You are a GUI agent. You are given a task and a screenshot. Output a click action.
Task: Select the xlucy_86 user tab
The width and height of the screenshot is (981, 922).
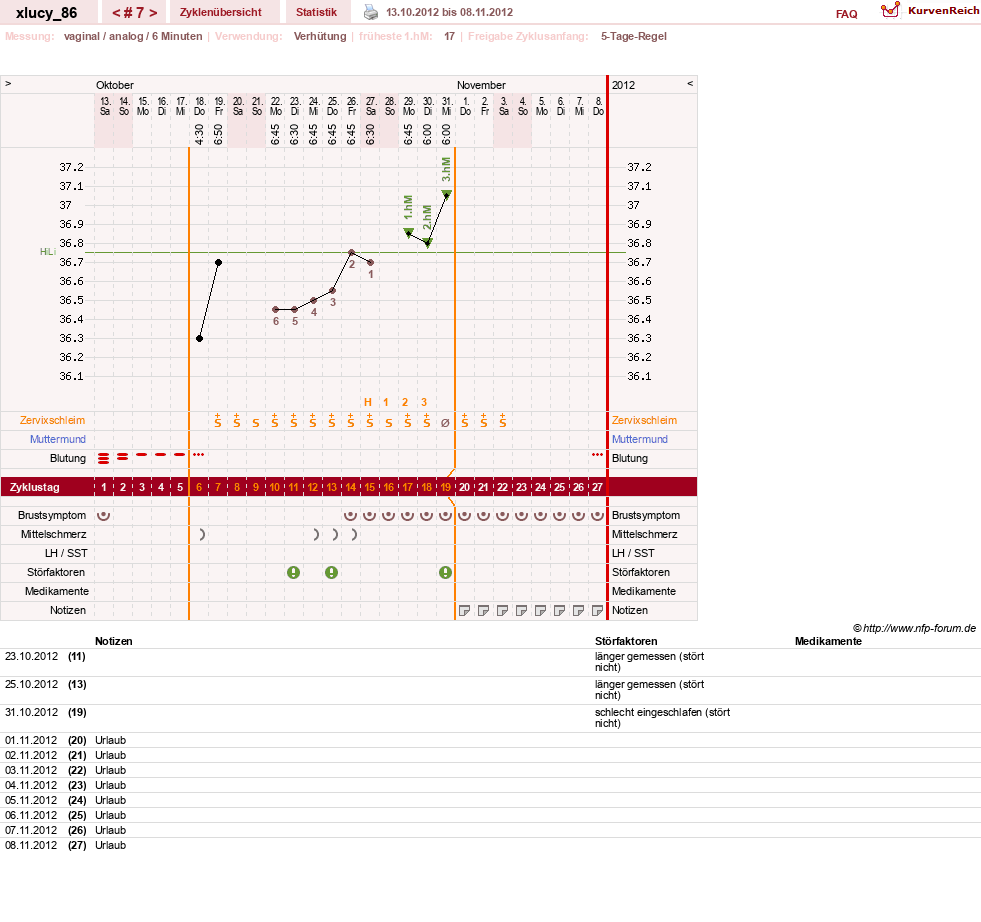(x=47, y=13)
